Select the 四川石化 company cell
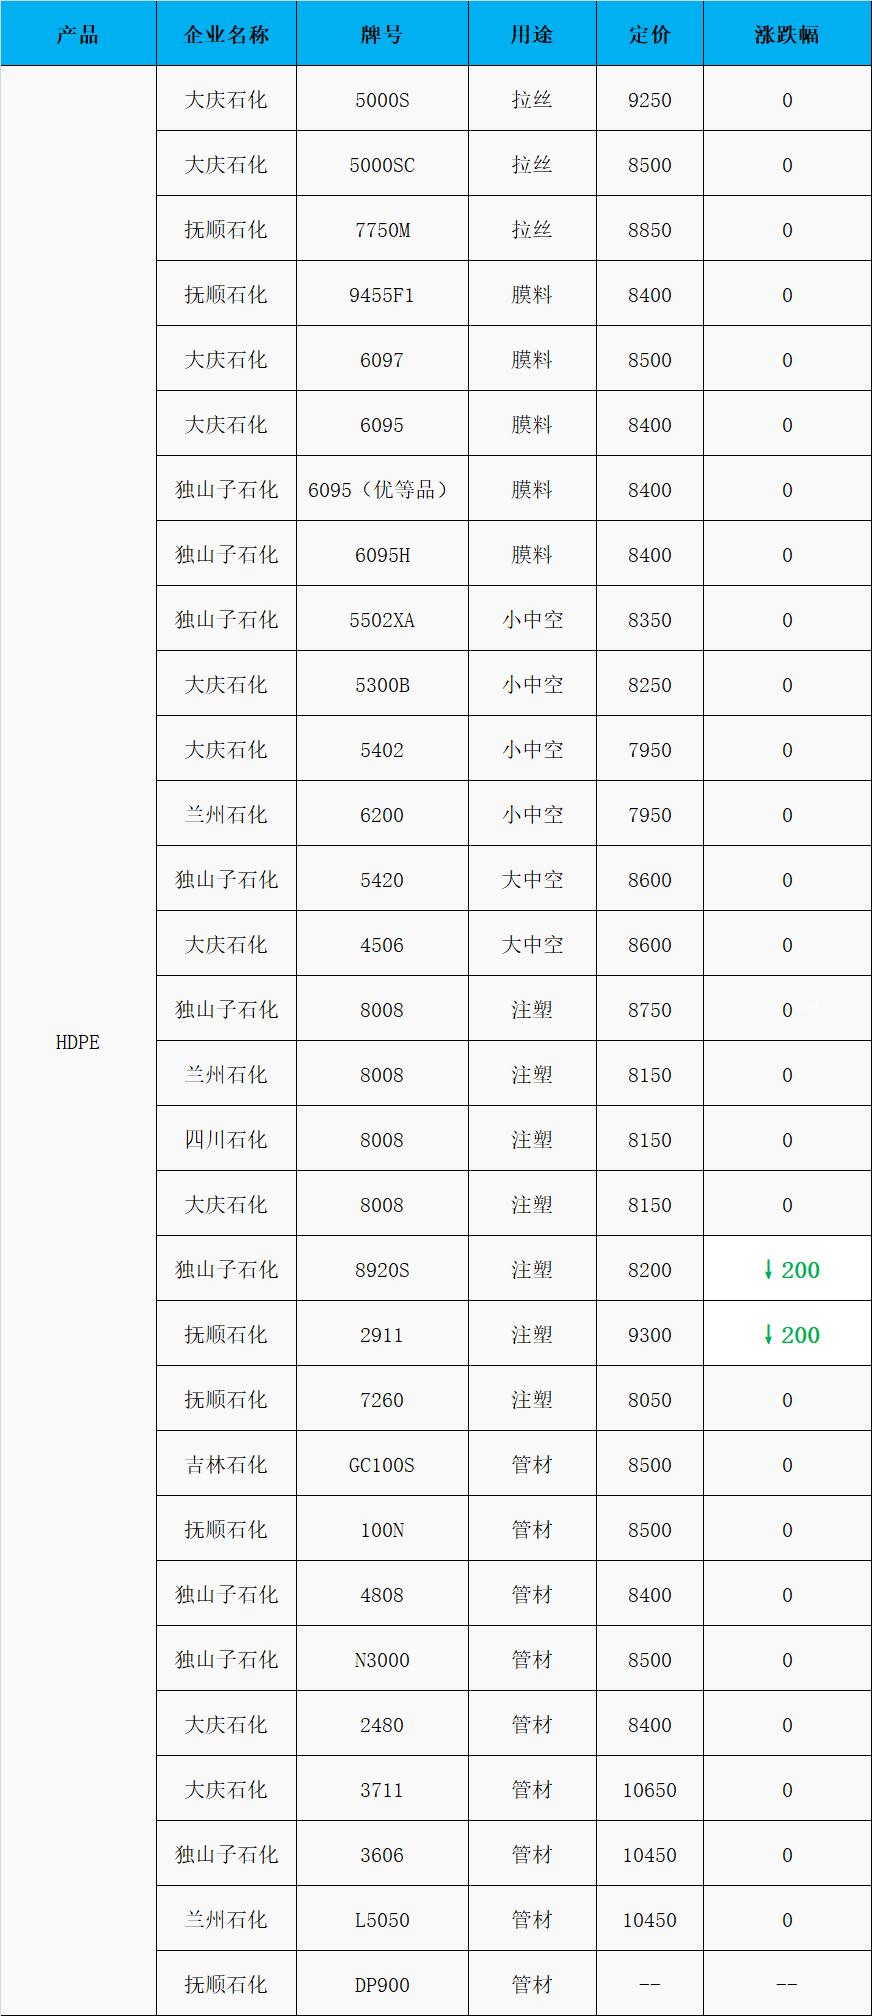The width and height of the screenshot is (872, 2016). (226, 1140)
